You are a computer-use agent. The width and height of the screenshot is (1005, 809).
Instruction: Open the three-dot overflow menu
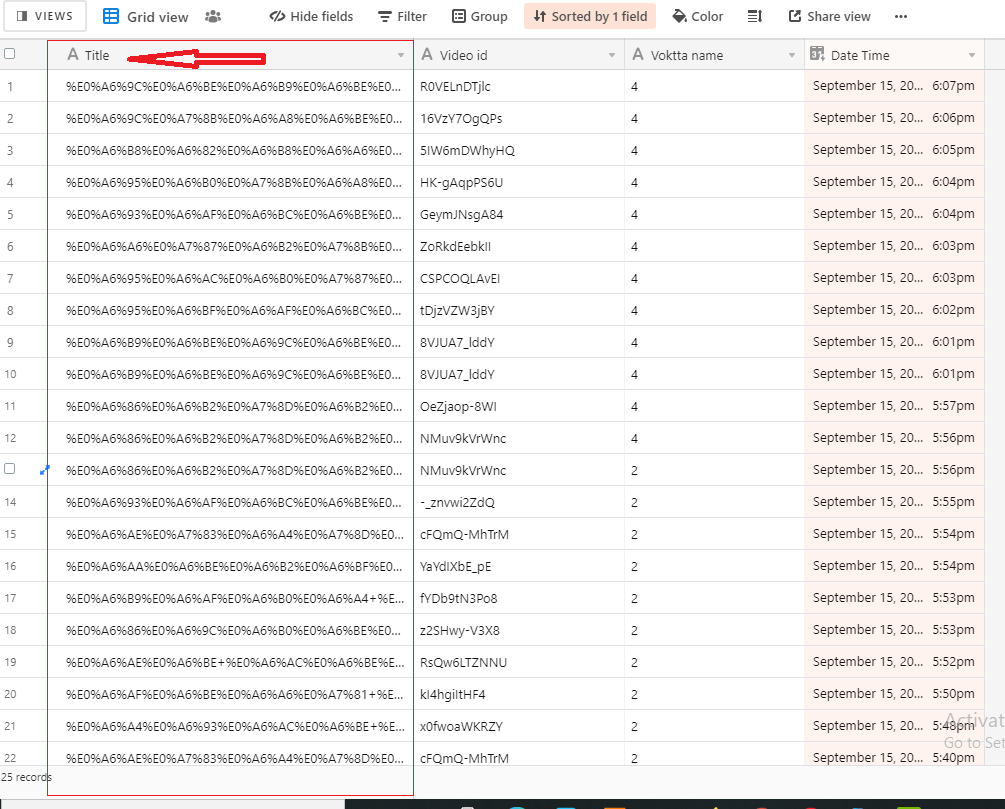coord(901,16)
